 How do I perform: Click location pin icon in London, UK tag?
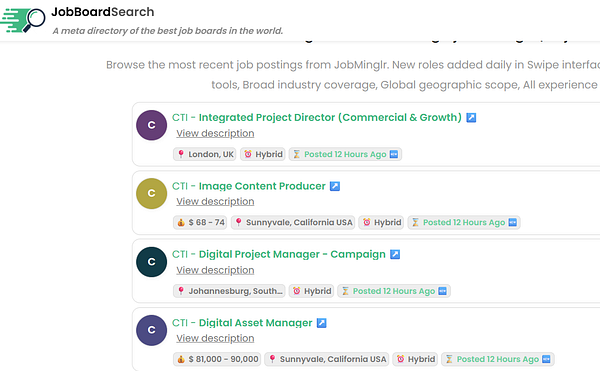tap(181, 154)
